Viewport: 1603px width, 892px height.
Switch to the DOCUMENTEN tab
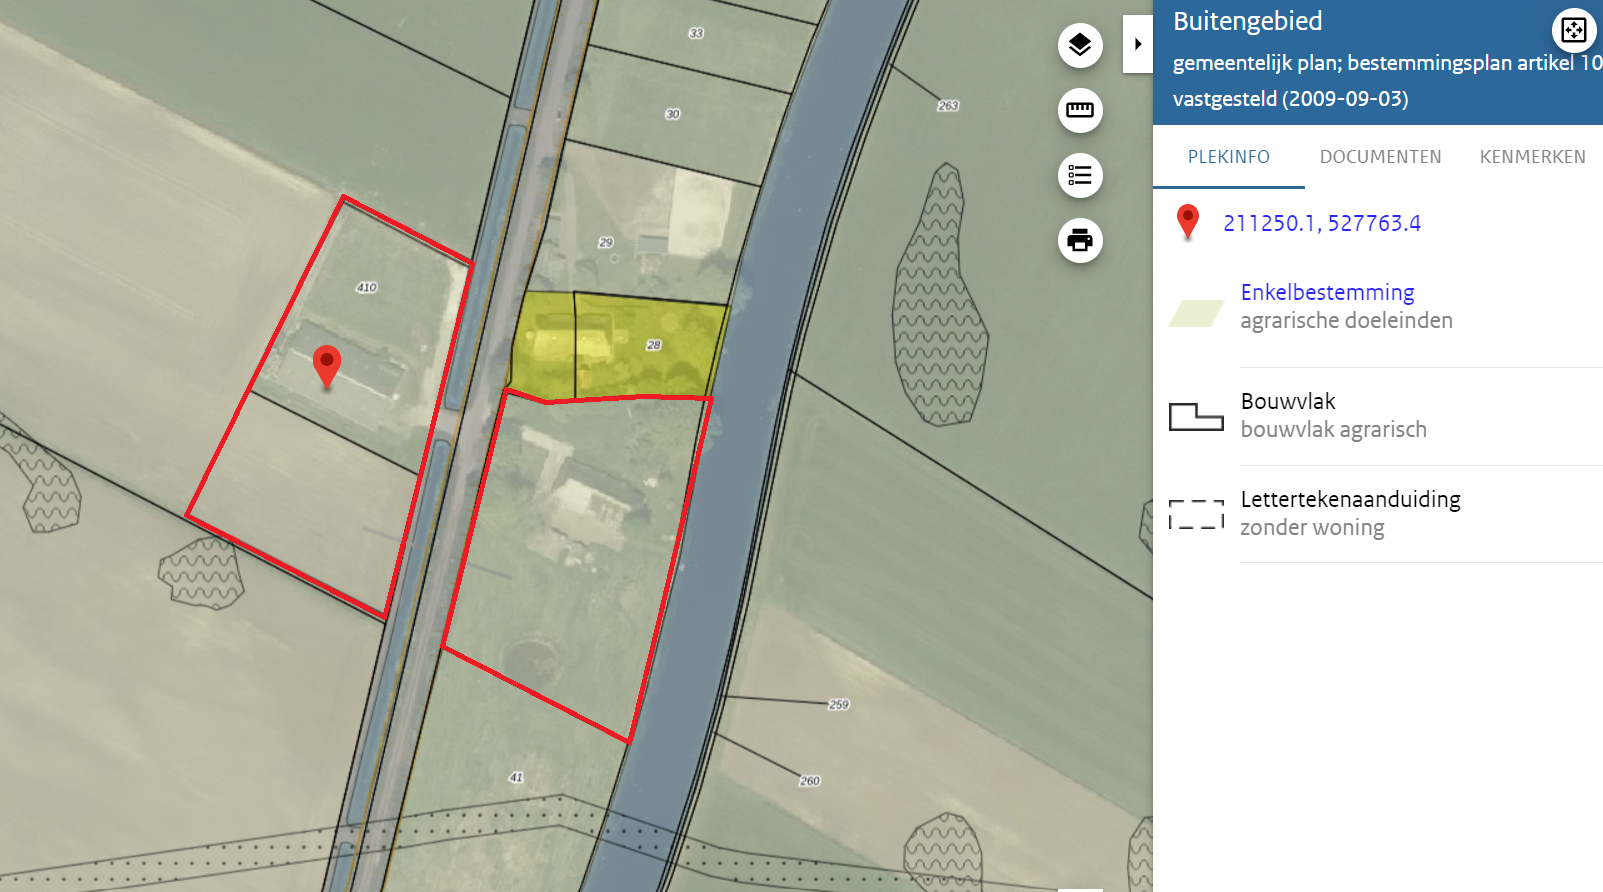click(1380, 157)
